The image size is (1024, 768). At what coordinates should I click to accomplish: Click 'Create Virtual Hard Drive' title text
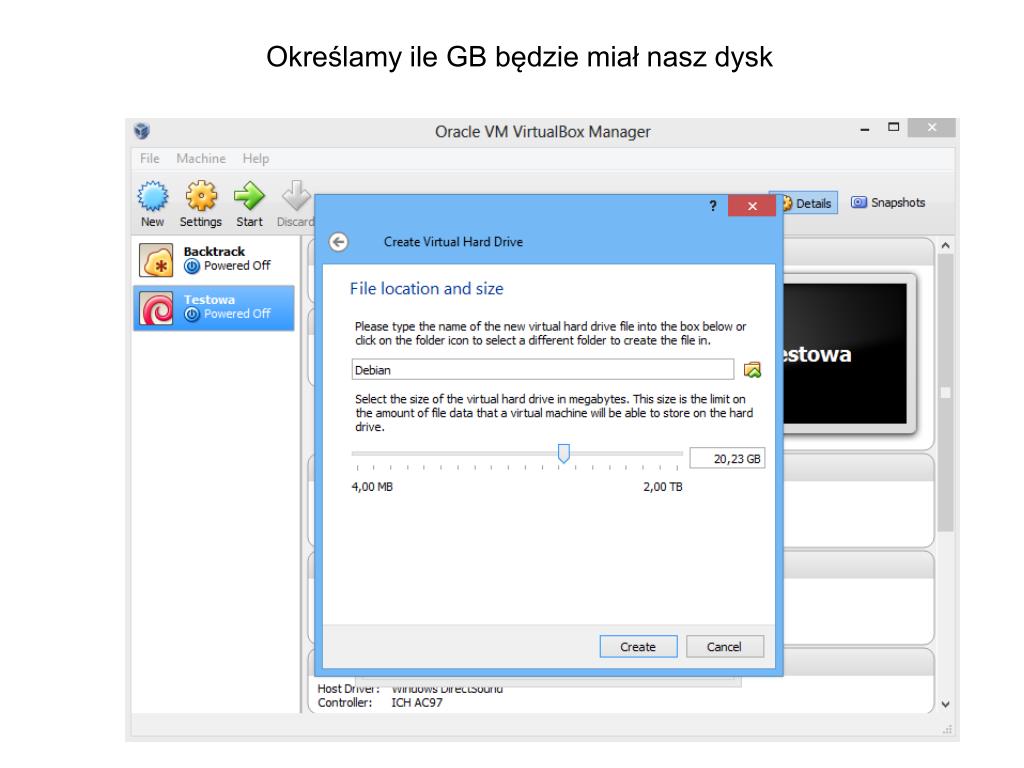click(453, 242)
